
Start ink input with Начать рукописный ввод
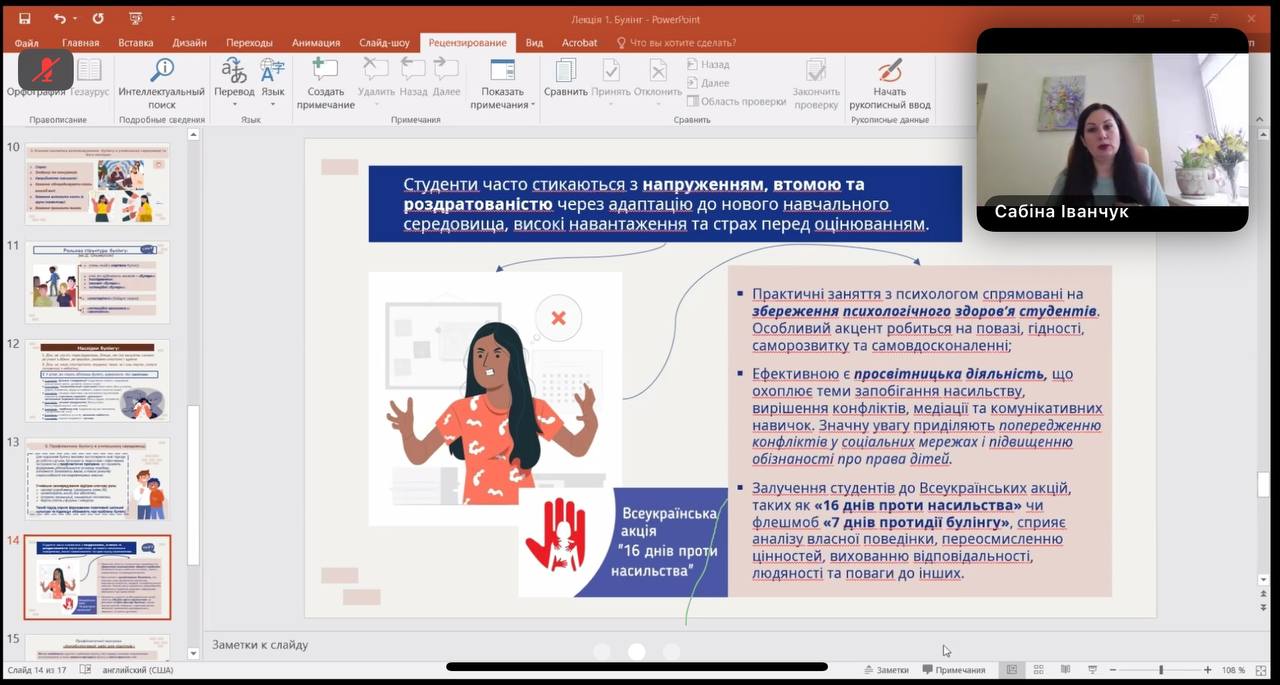(x=889, y=72)
